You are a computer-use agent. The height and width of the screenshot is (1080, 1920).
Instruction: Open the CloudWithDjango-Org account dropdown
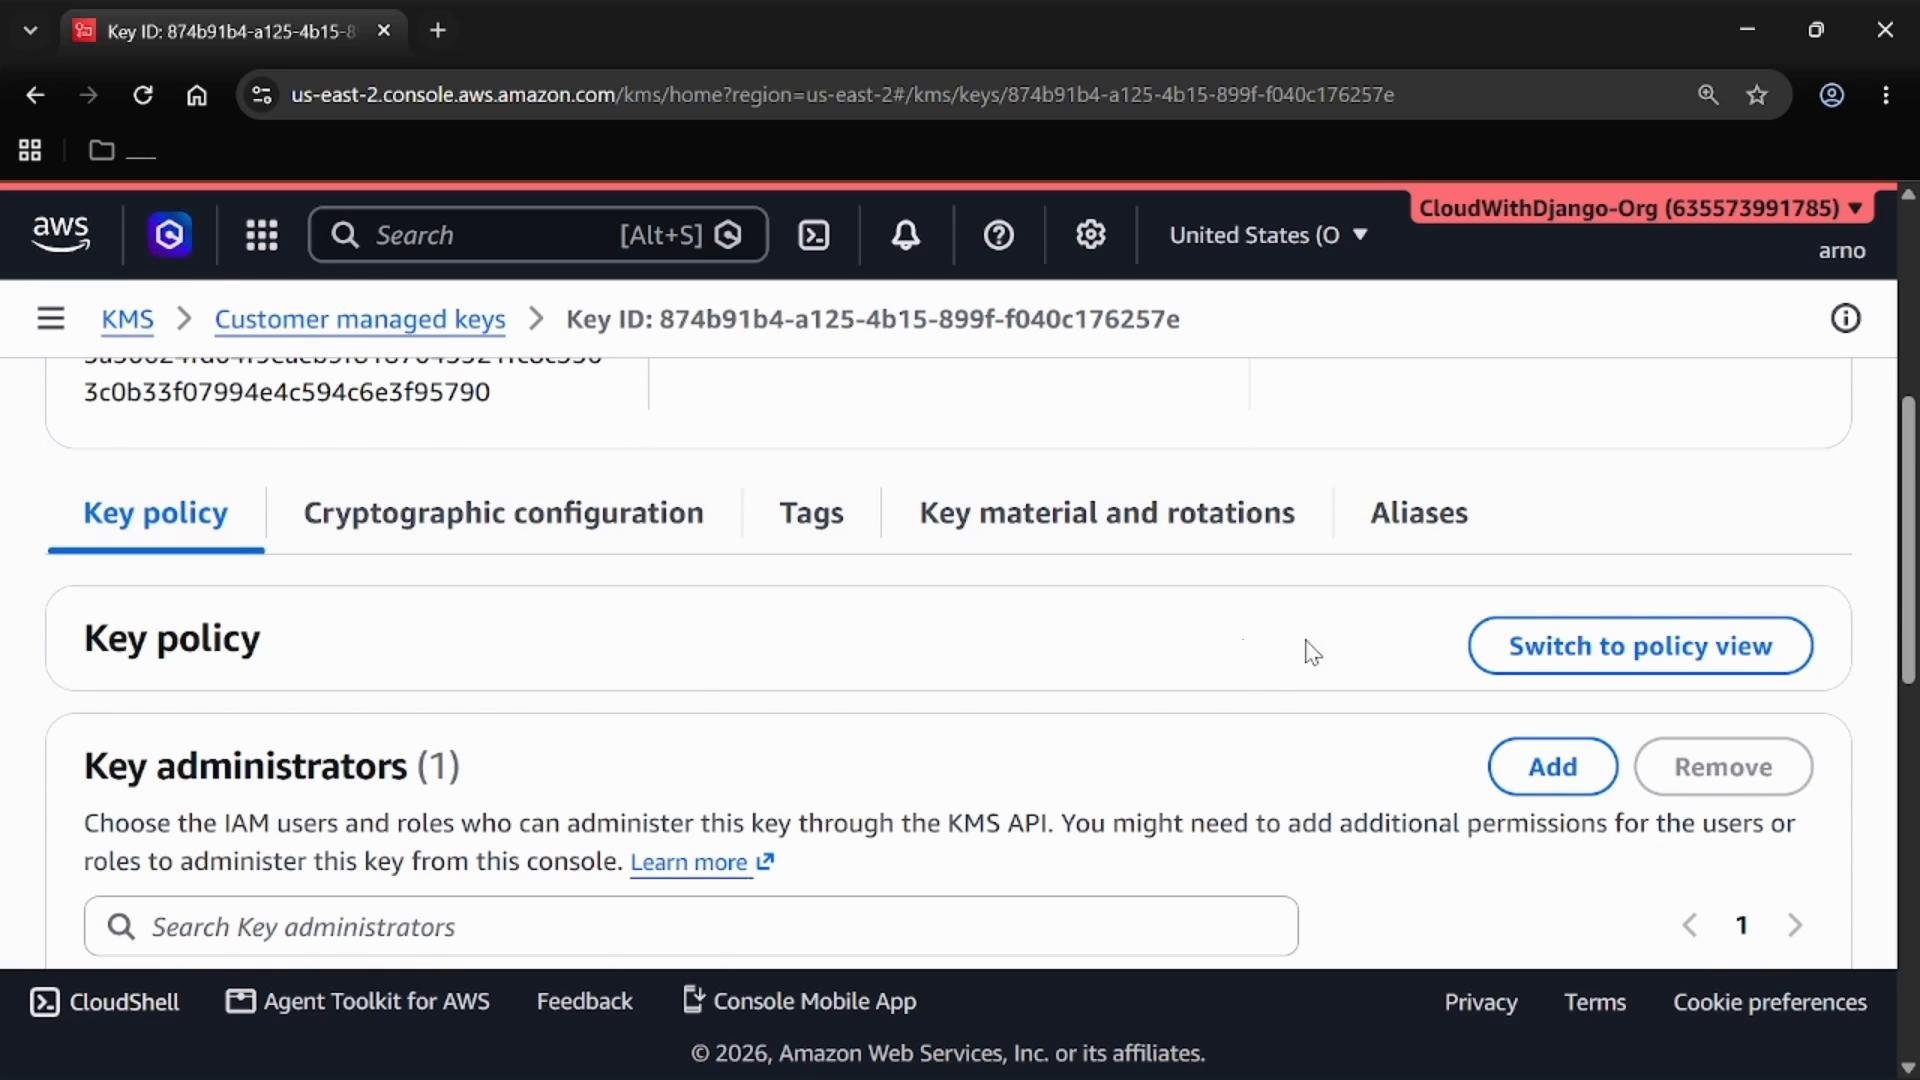click(x=1640, y=208)
